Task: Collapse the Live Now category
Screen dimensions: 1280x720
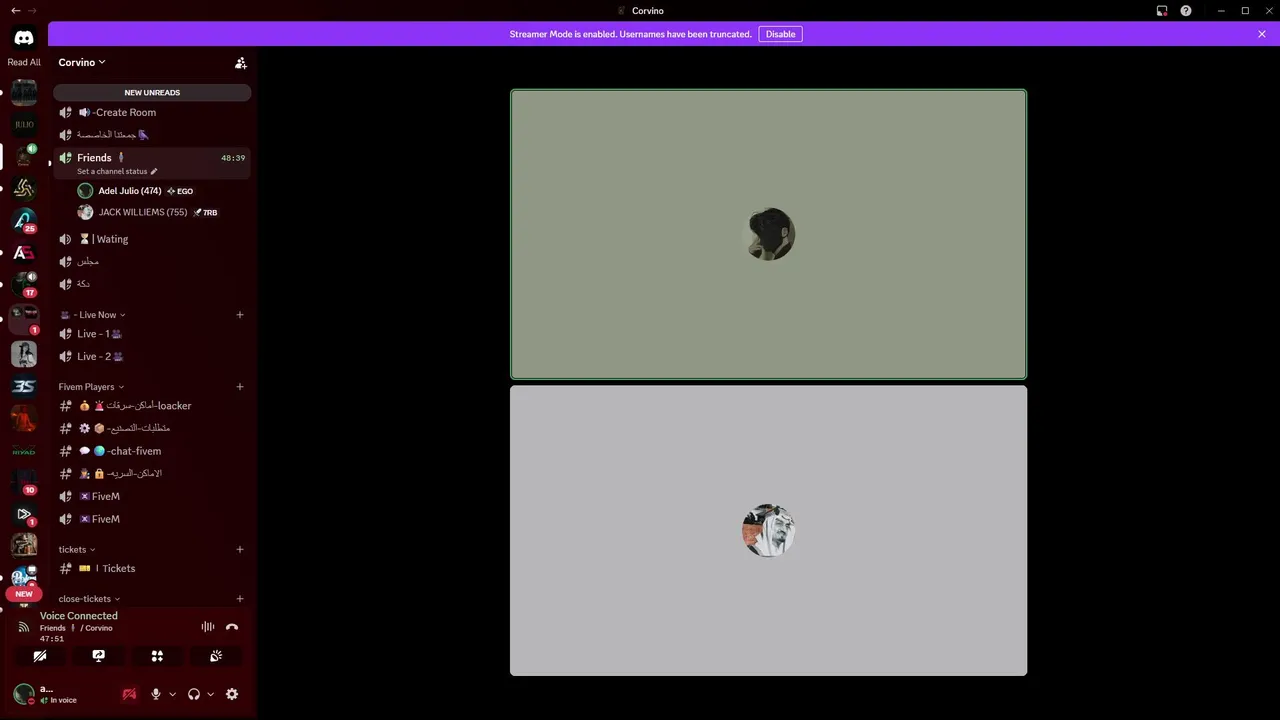Action: [x=93, y=315]
